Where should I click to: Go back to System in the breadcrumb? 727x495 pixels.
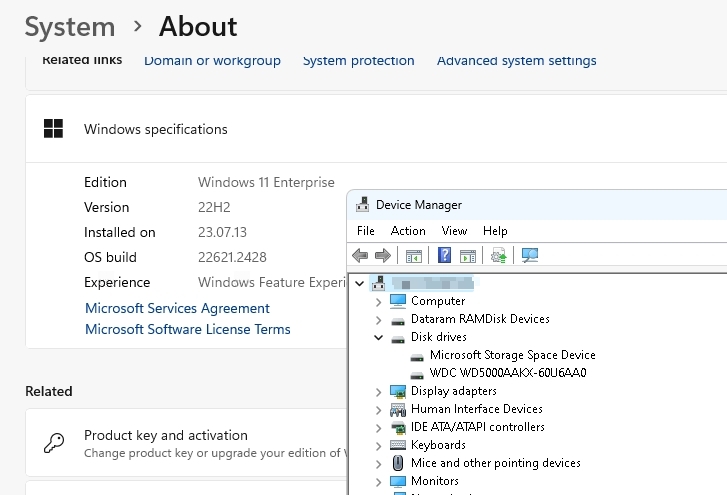(70, 26)
